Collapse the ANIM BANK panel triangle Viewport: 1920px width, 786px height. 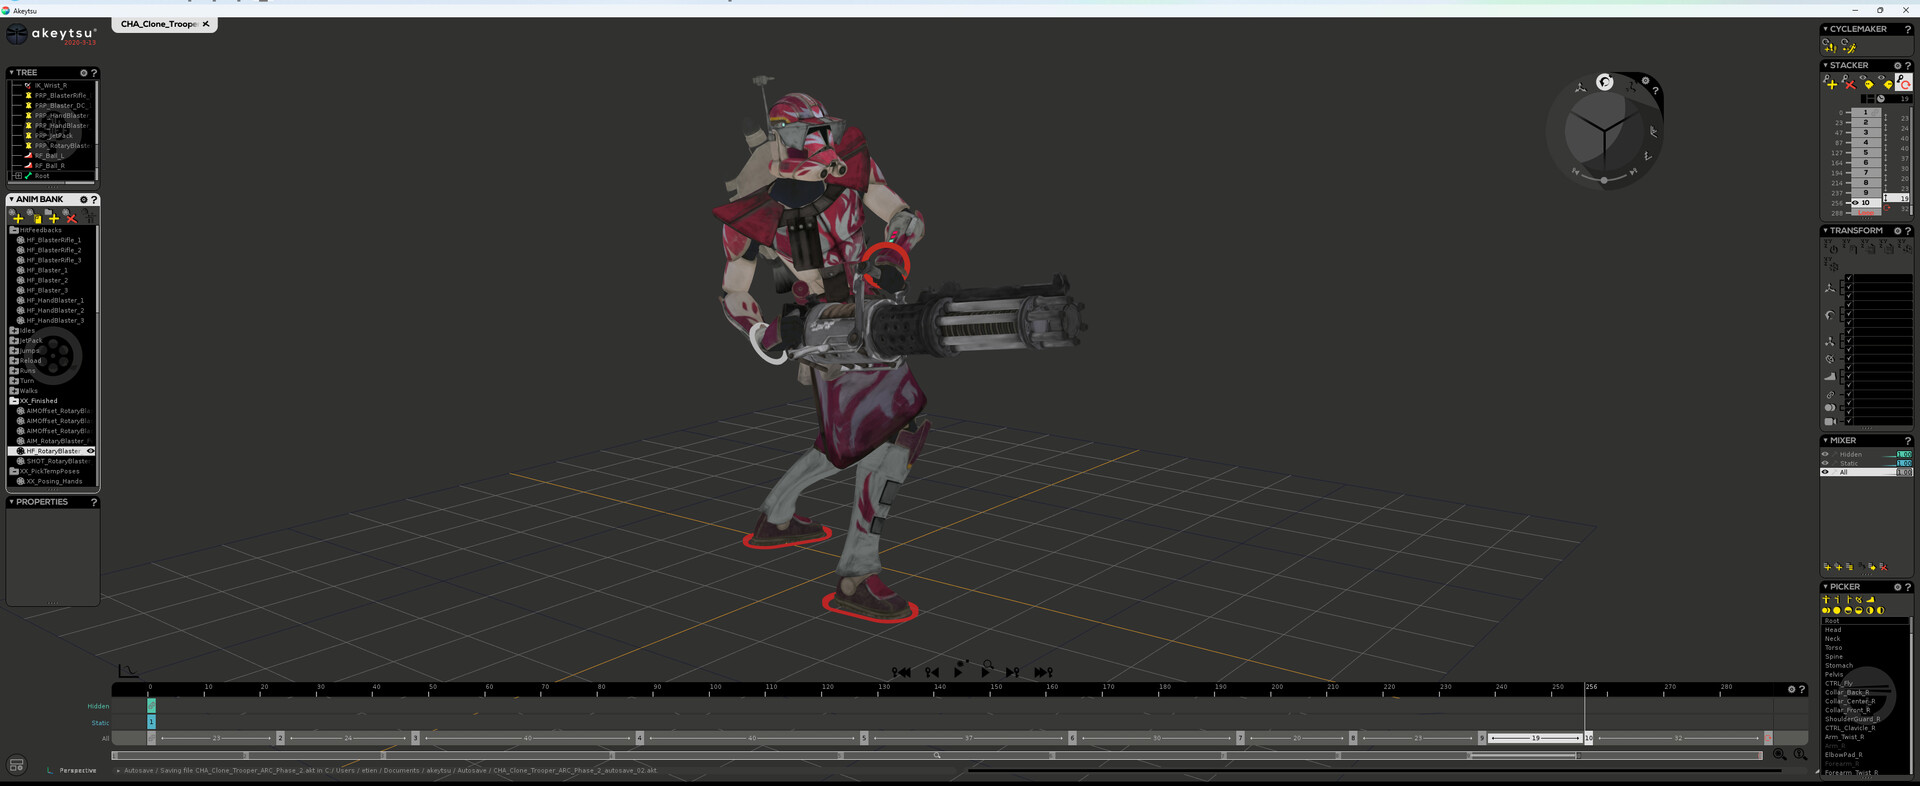coord(11,199)
